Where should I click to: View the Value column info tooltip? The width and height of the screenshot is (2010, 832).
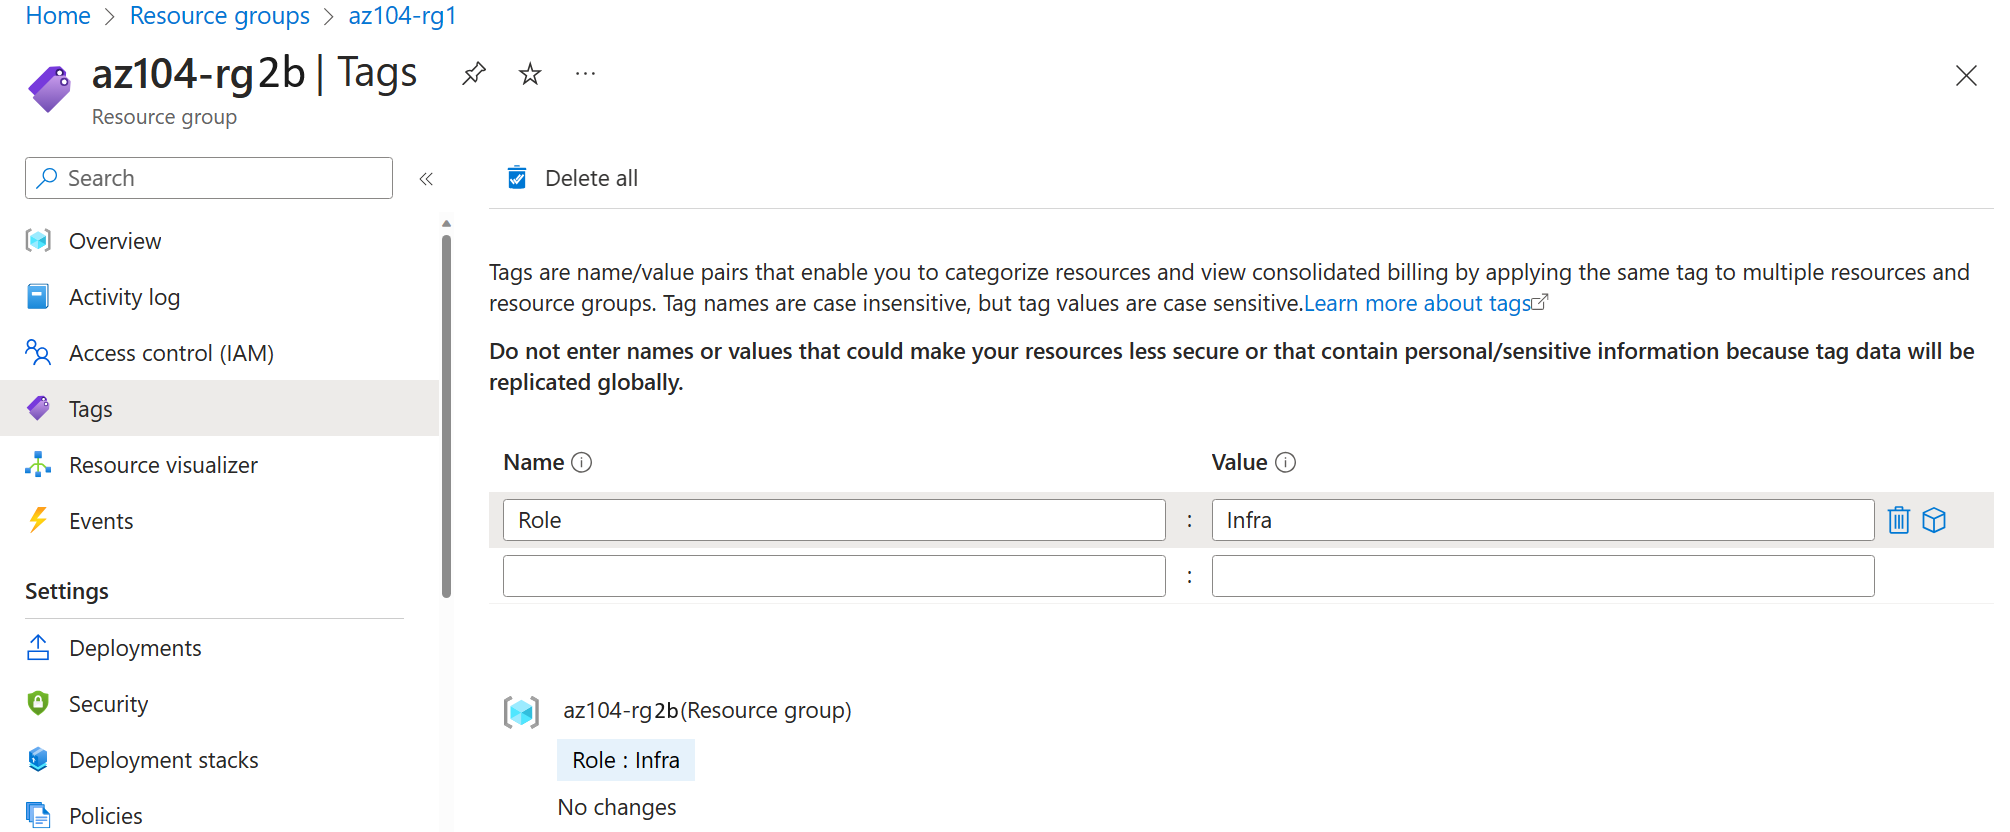[x=1286, y=462]
